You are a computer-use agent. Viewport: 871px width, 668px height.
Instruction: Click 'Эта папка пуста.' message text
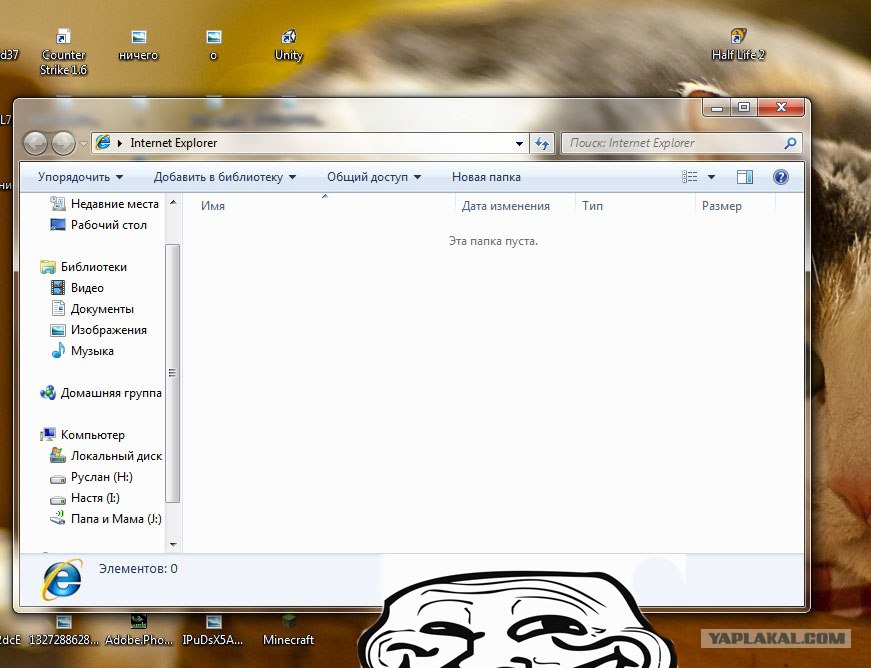click(x=493, y=241)
